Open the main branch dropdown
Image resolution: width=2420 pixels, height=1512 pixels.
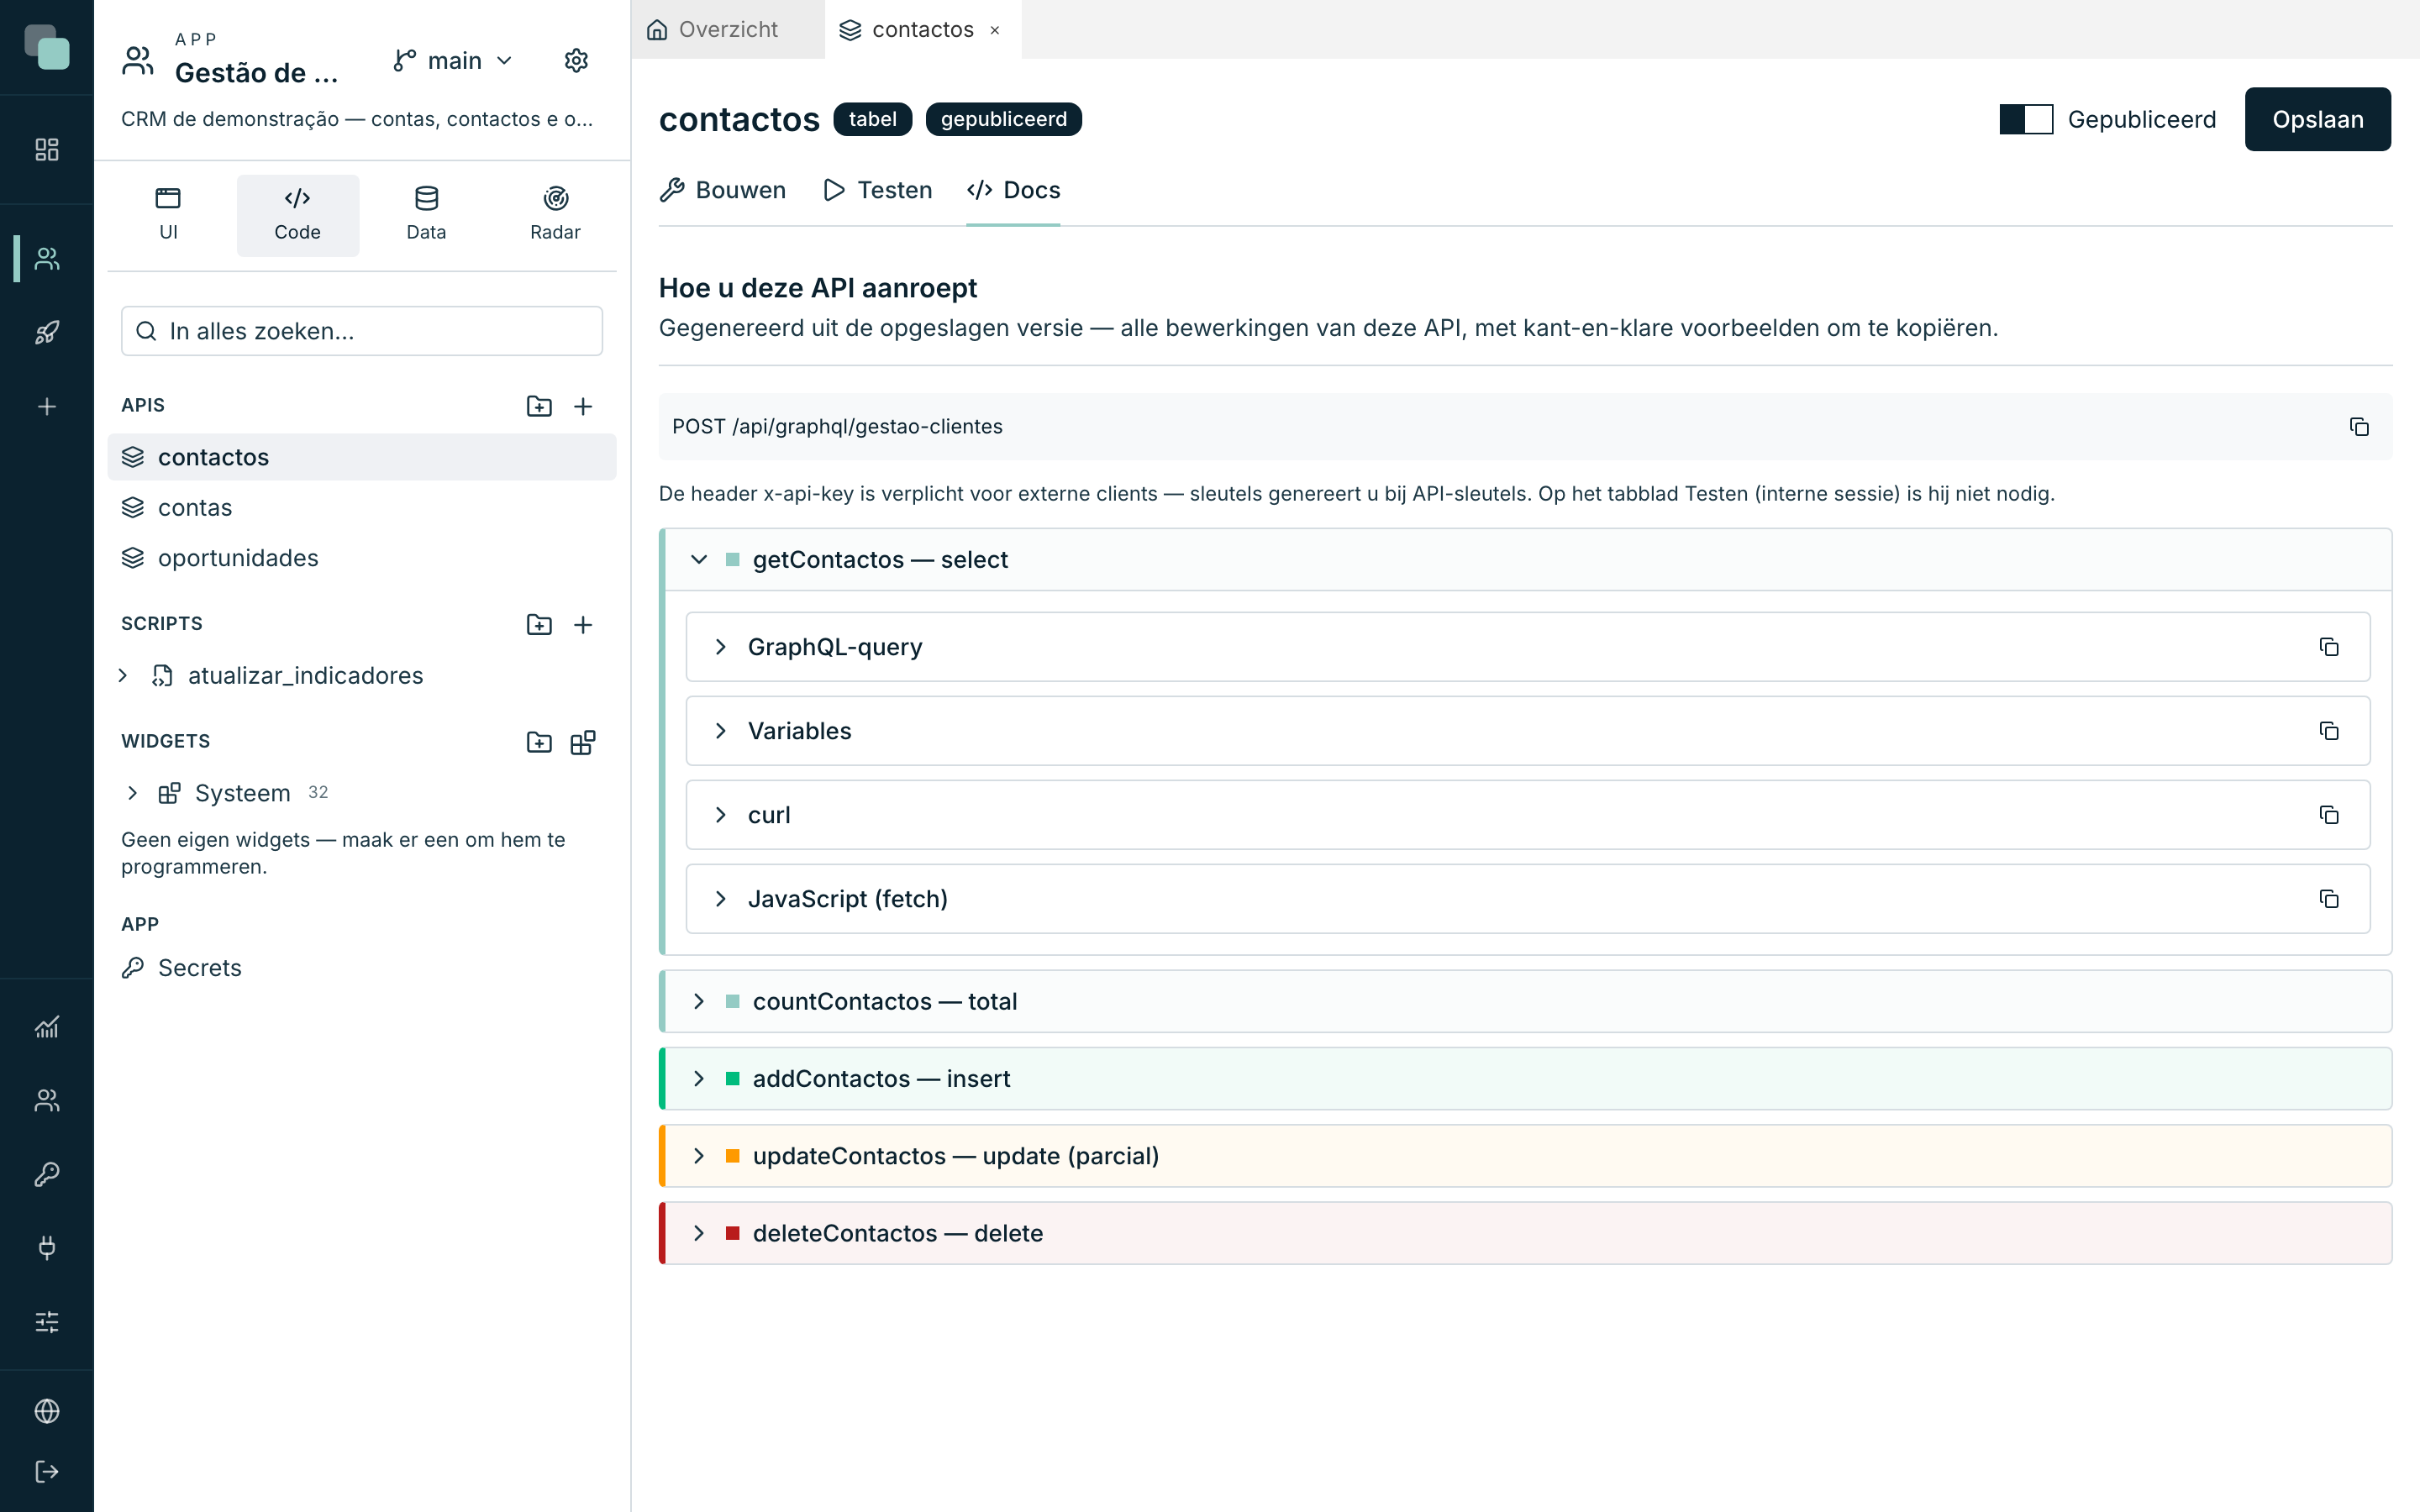click(453, 61)
